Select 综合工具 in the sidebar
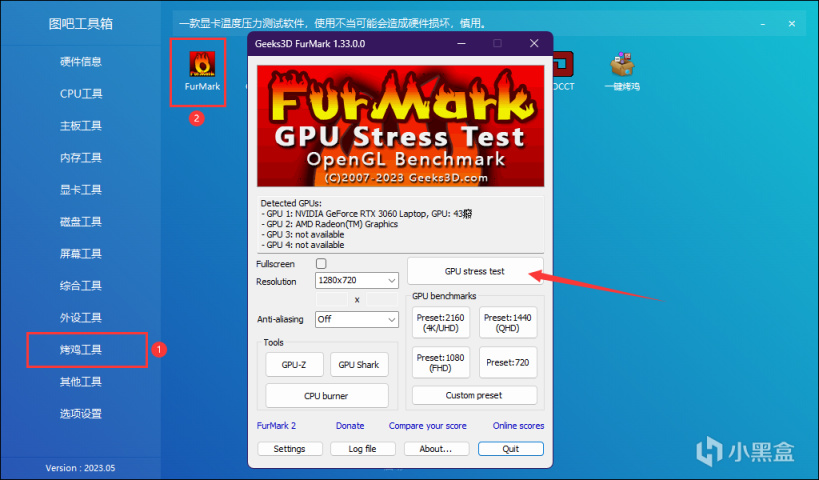 (80, 286)
